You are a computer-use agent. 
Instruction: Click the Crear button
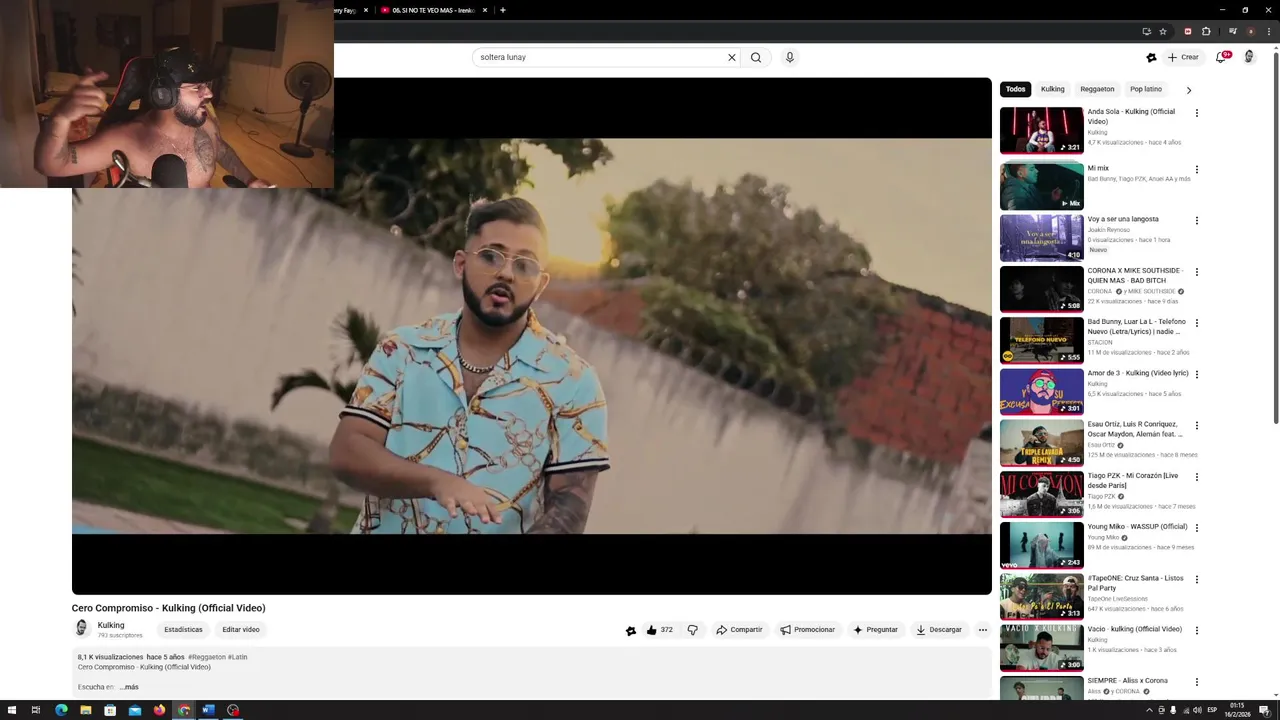pos(1183,57)
